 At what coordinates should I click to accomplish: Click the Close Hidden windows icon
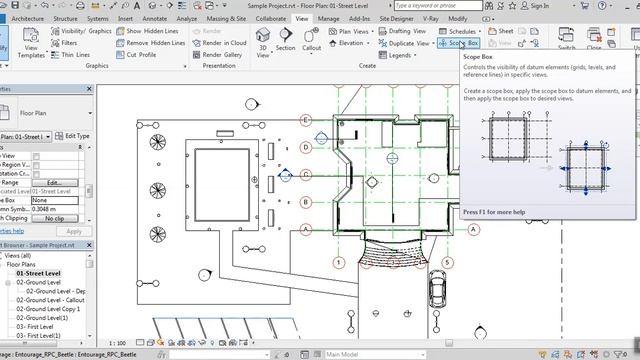594,35
